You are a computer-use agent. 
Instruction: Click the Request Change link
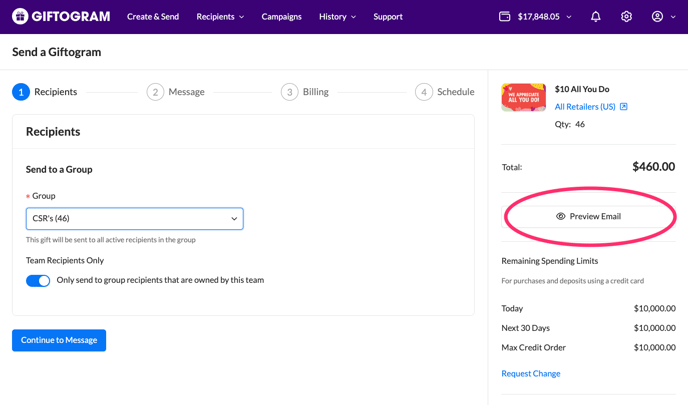point(530,374)
